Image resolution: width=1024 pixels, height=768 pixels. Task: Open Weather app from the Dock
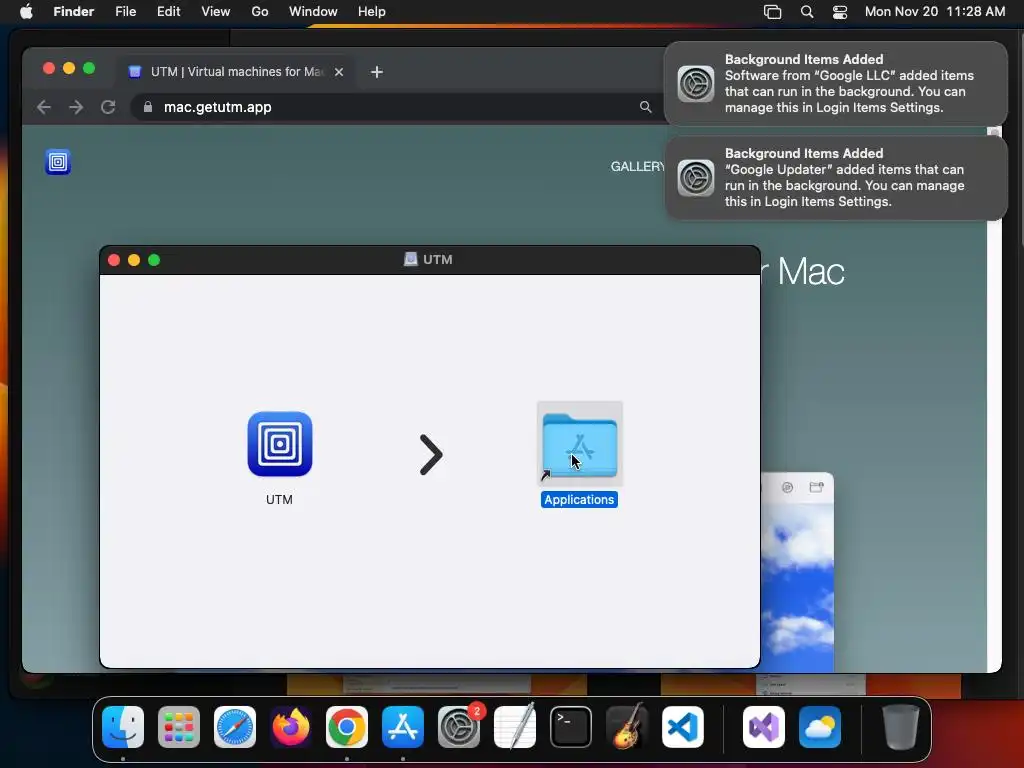820,727
